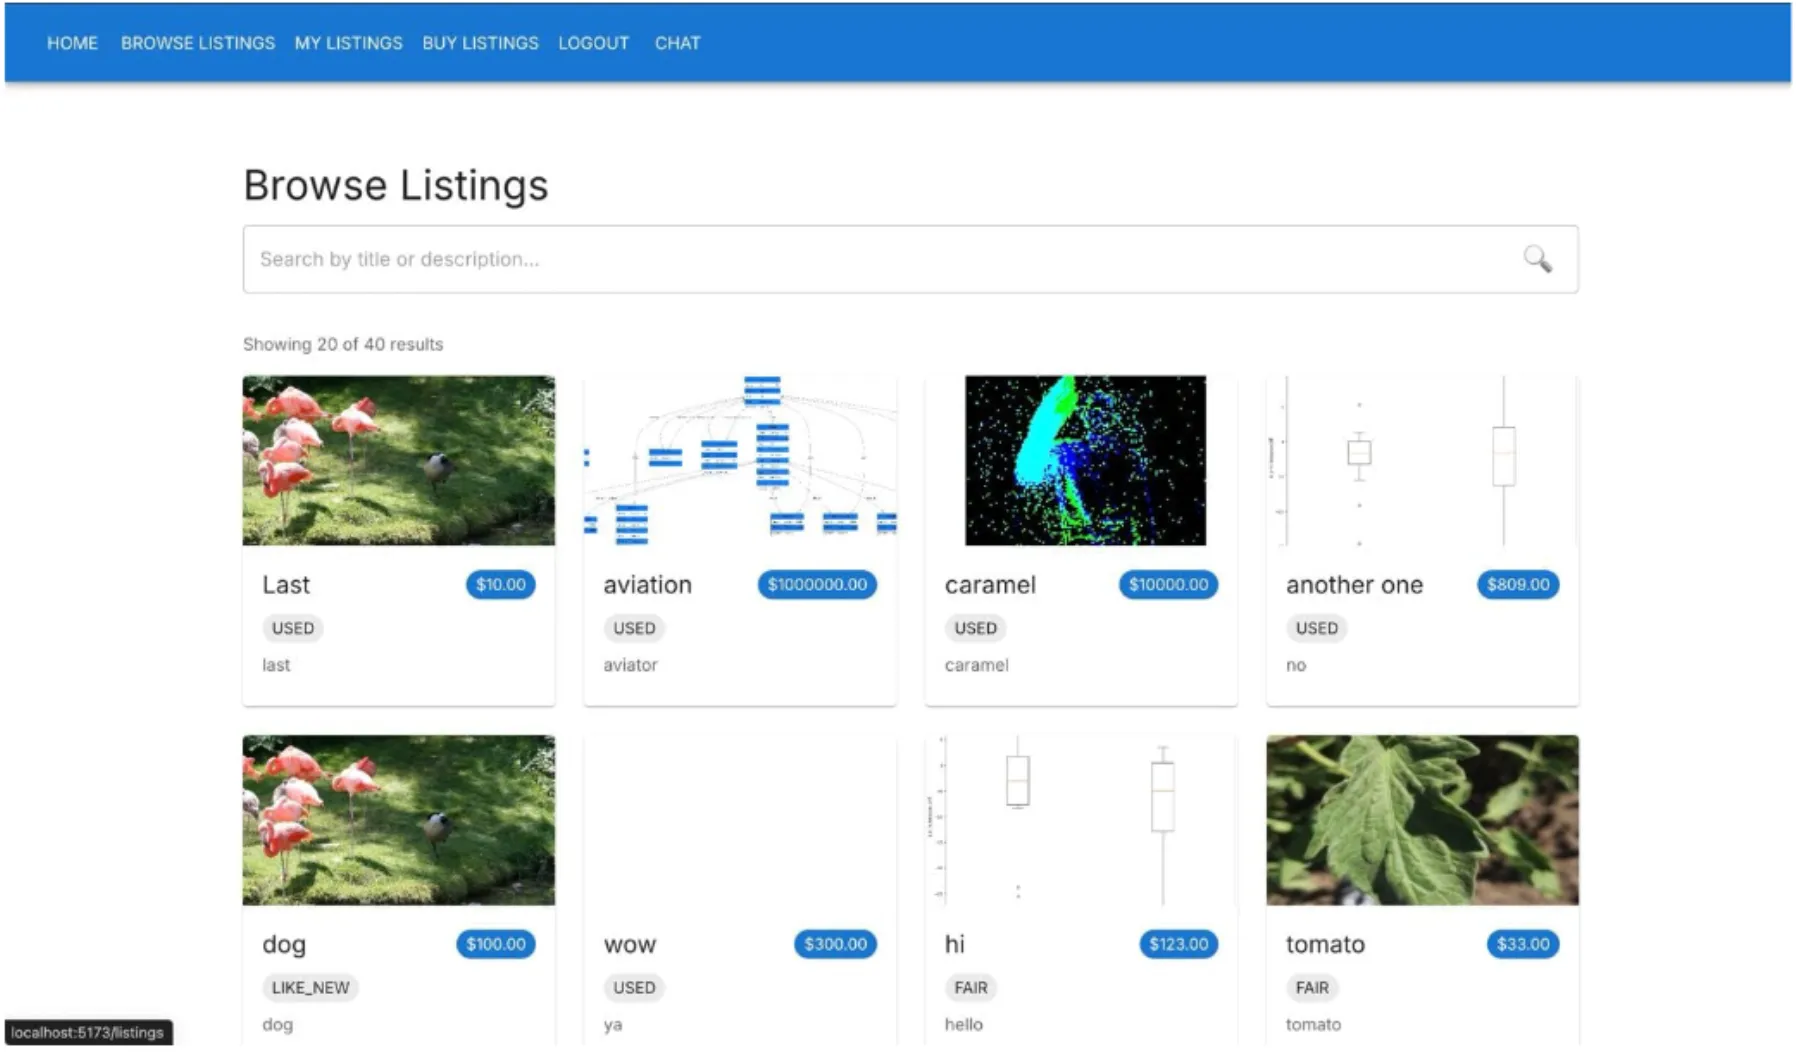Screen dimensions: 1796x1062
Task: Focus the search by title field
Action: click(x=880, y=259)
